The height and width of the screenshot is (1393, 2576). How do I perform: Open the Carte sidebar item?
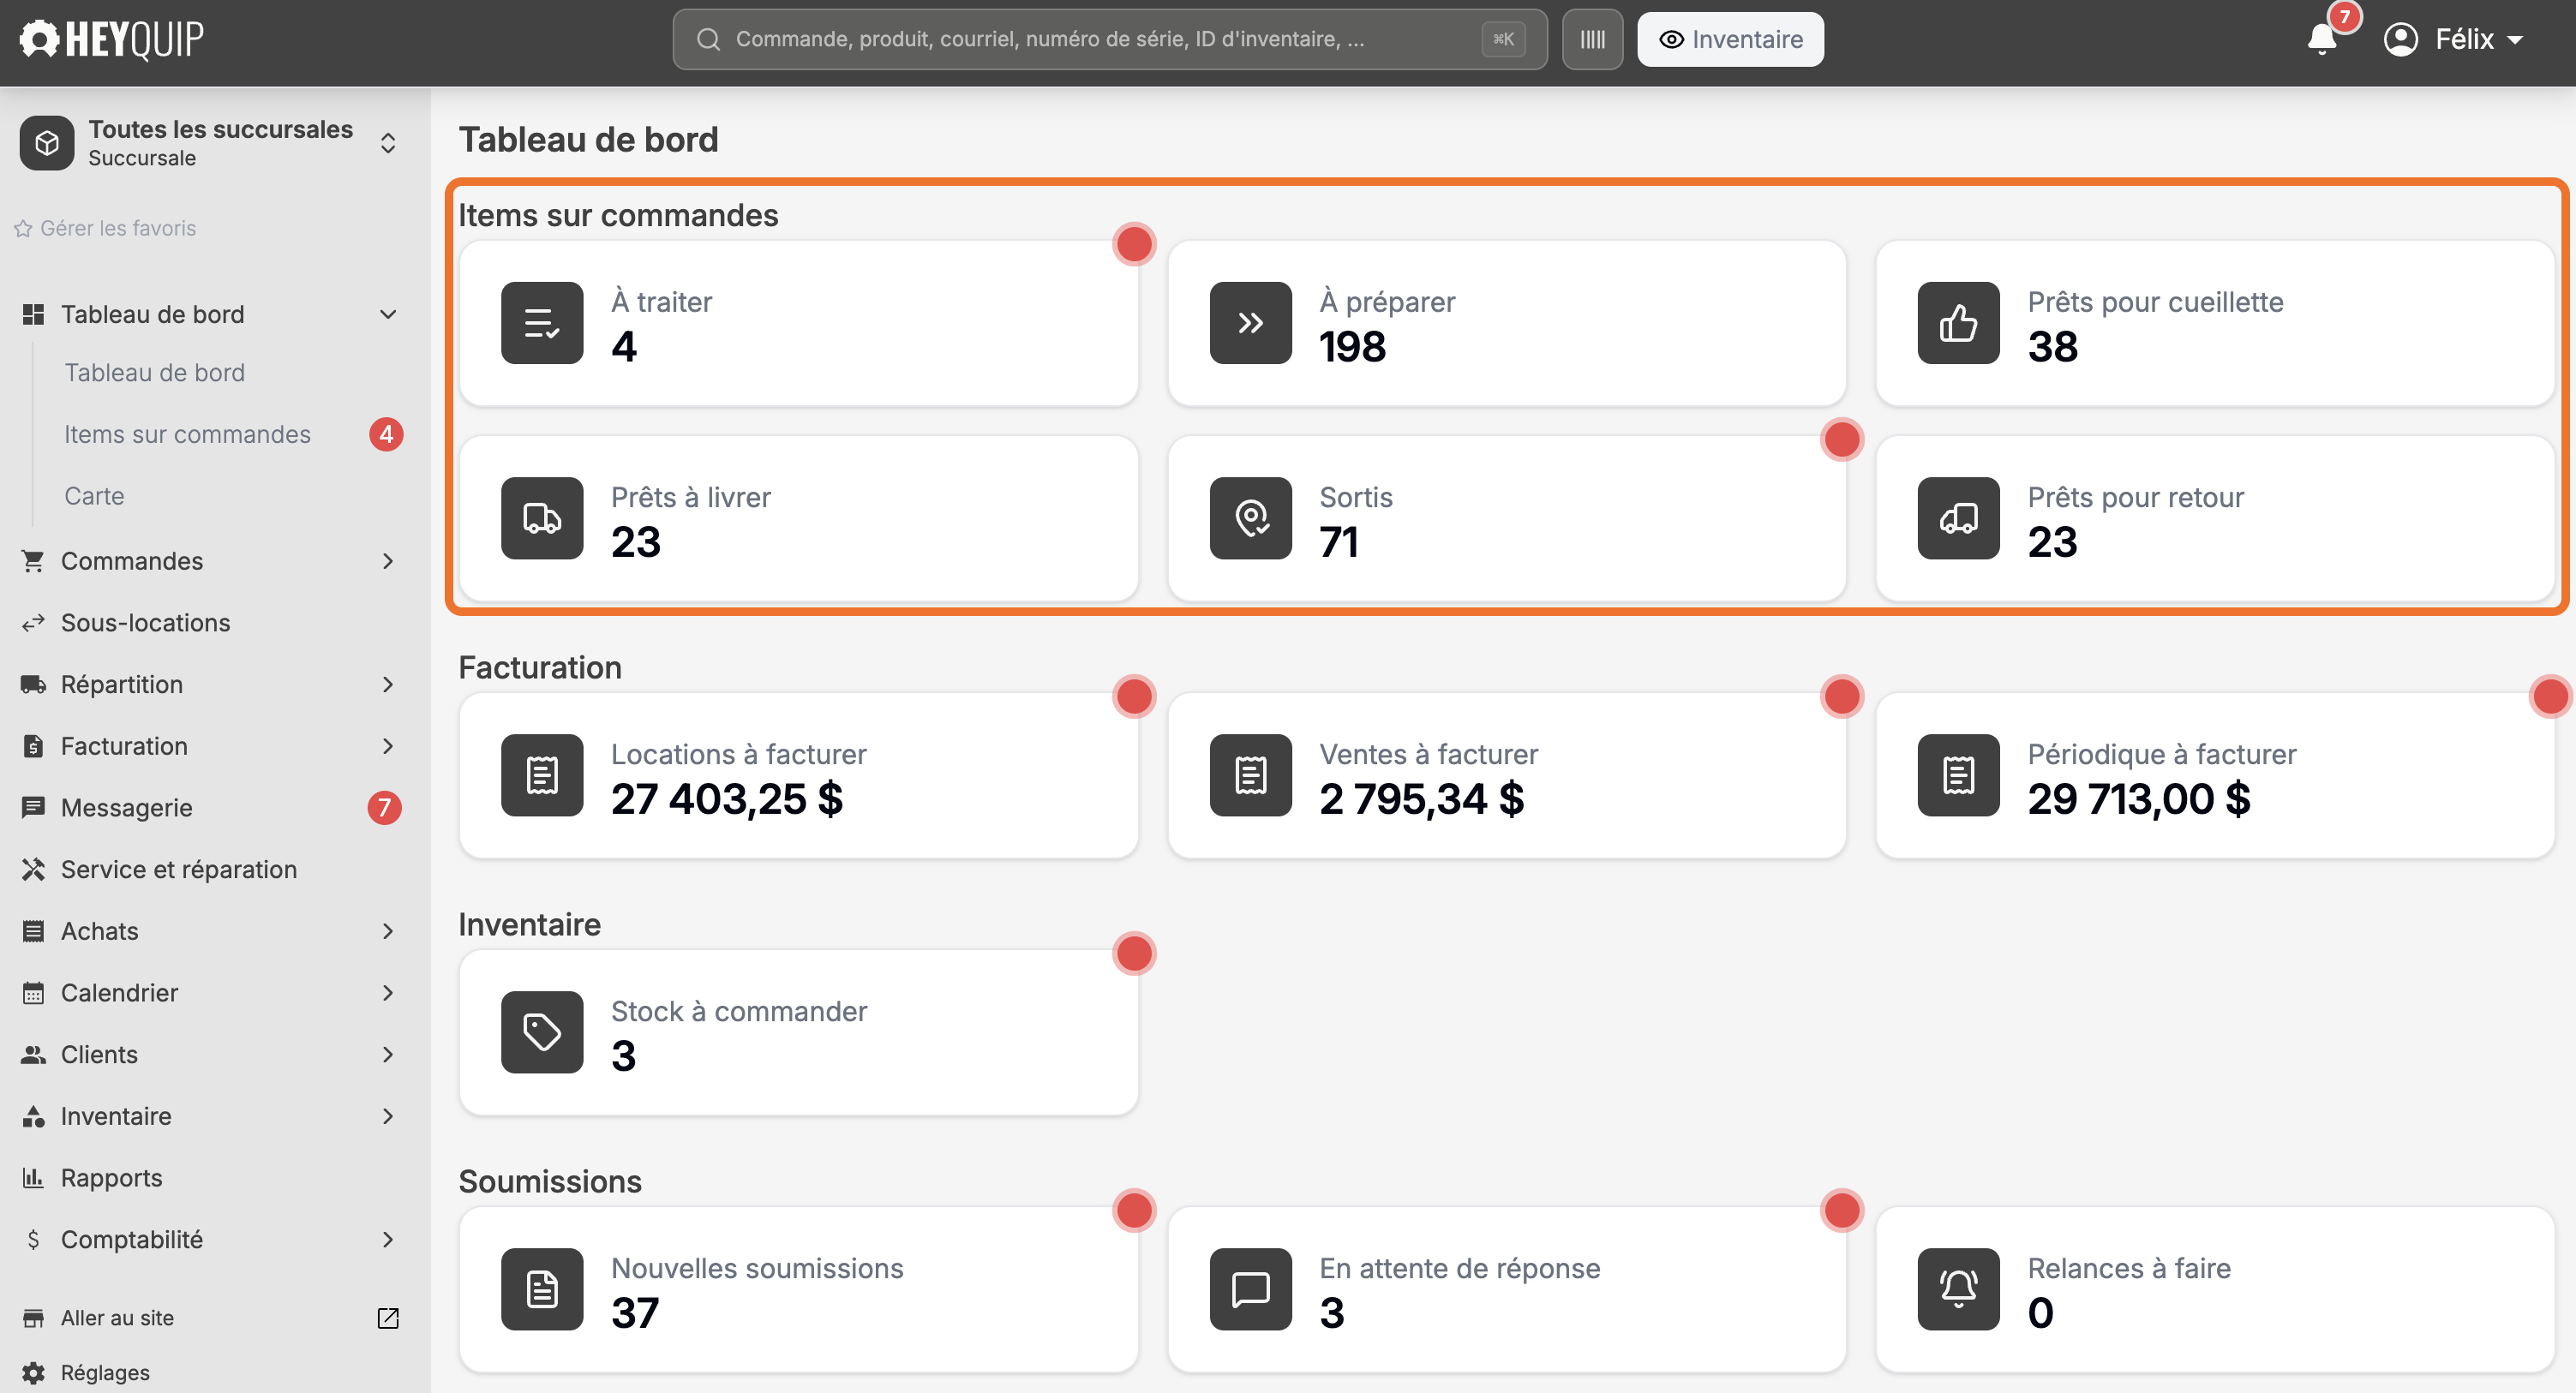94,496
